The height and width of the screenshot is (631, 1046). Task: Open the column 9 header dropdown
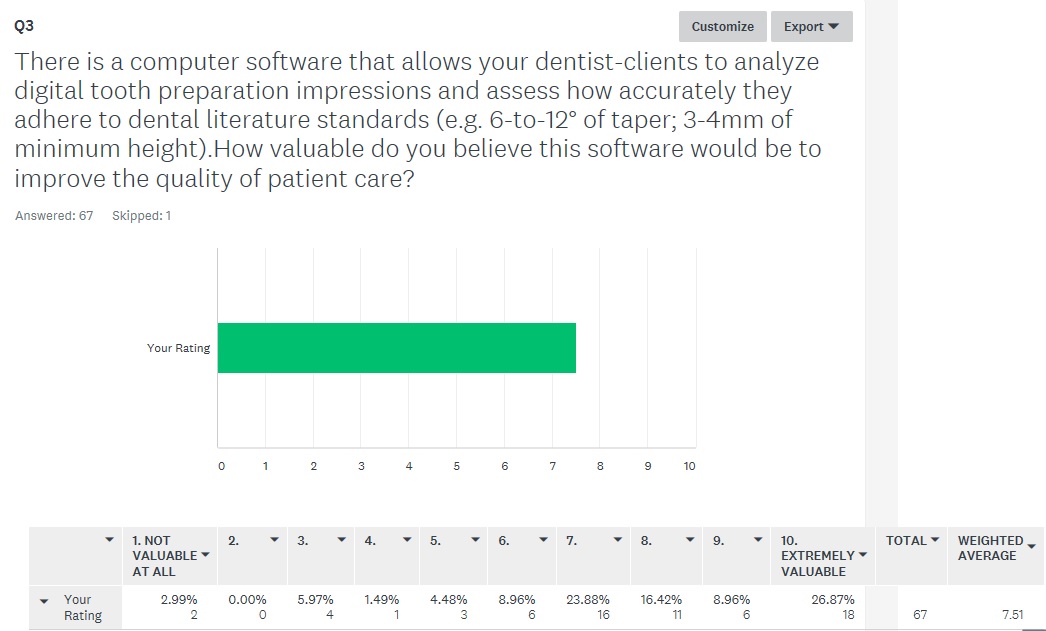[758, 541]
